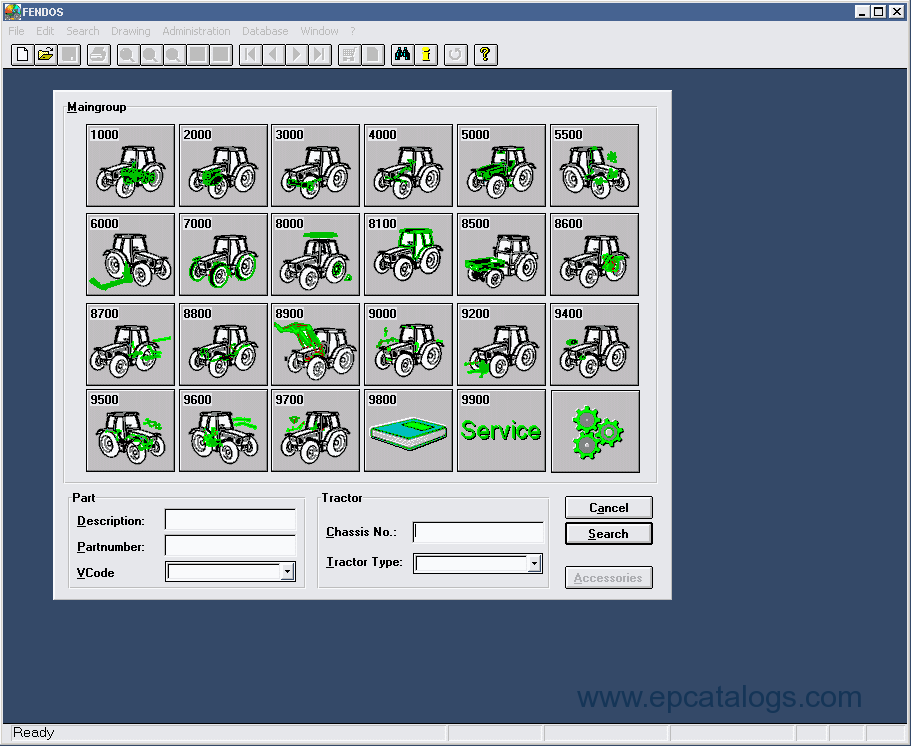Open the Drawing menu
Image resolution: width=911 pixels, height=746 pixels.
[x=131, y=31]
